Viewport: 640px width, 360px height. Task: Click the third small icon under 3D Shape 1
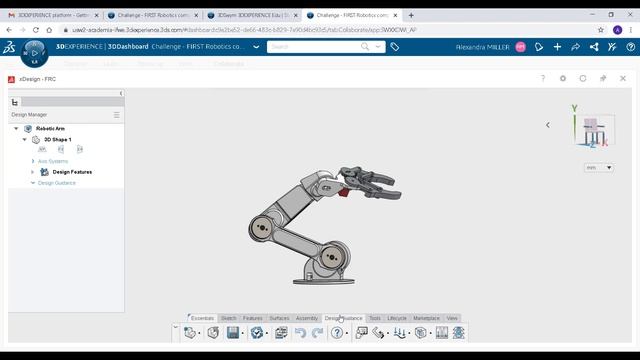click(x=80, y=149)
